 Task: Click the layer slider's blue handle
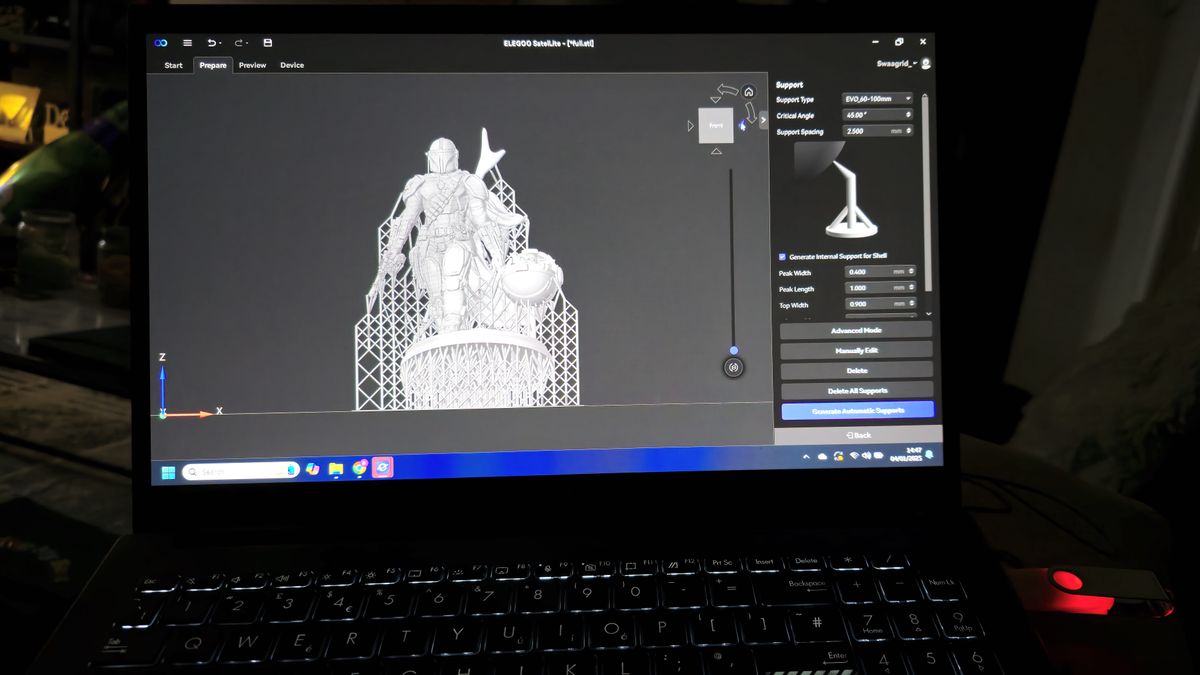tap(733, 350)
